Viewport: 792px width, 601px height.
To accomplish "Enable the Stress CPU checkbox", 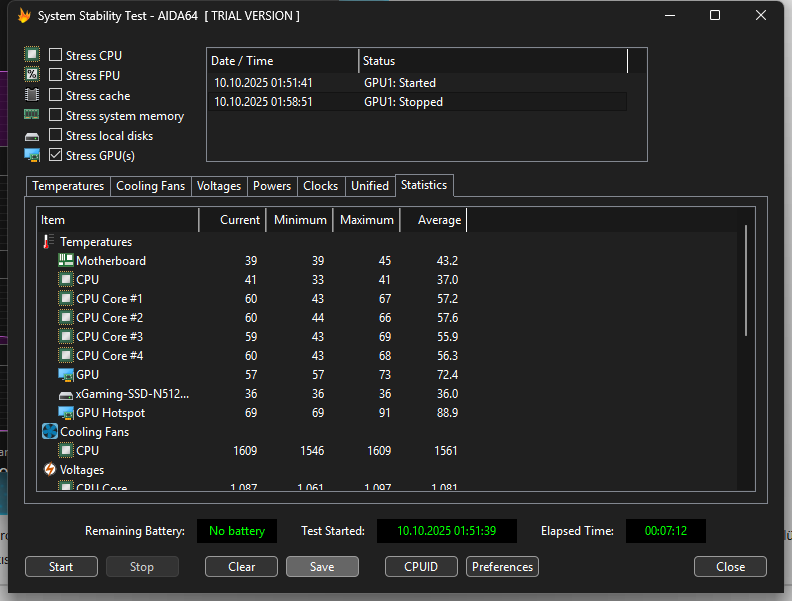I will click(x=55, y=55).
